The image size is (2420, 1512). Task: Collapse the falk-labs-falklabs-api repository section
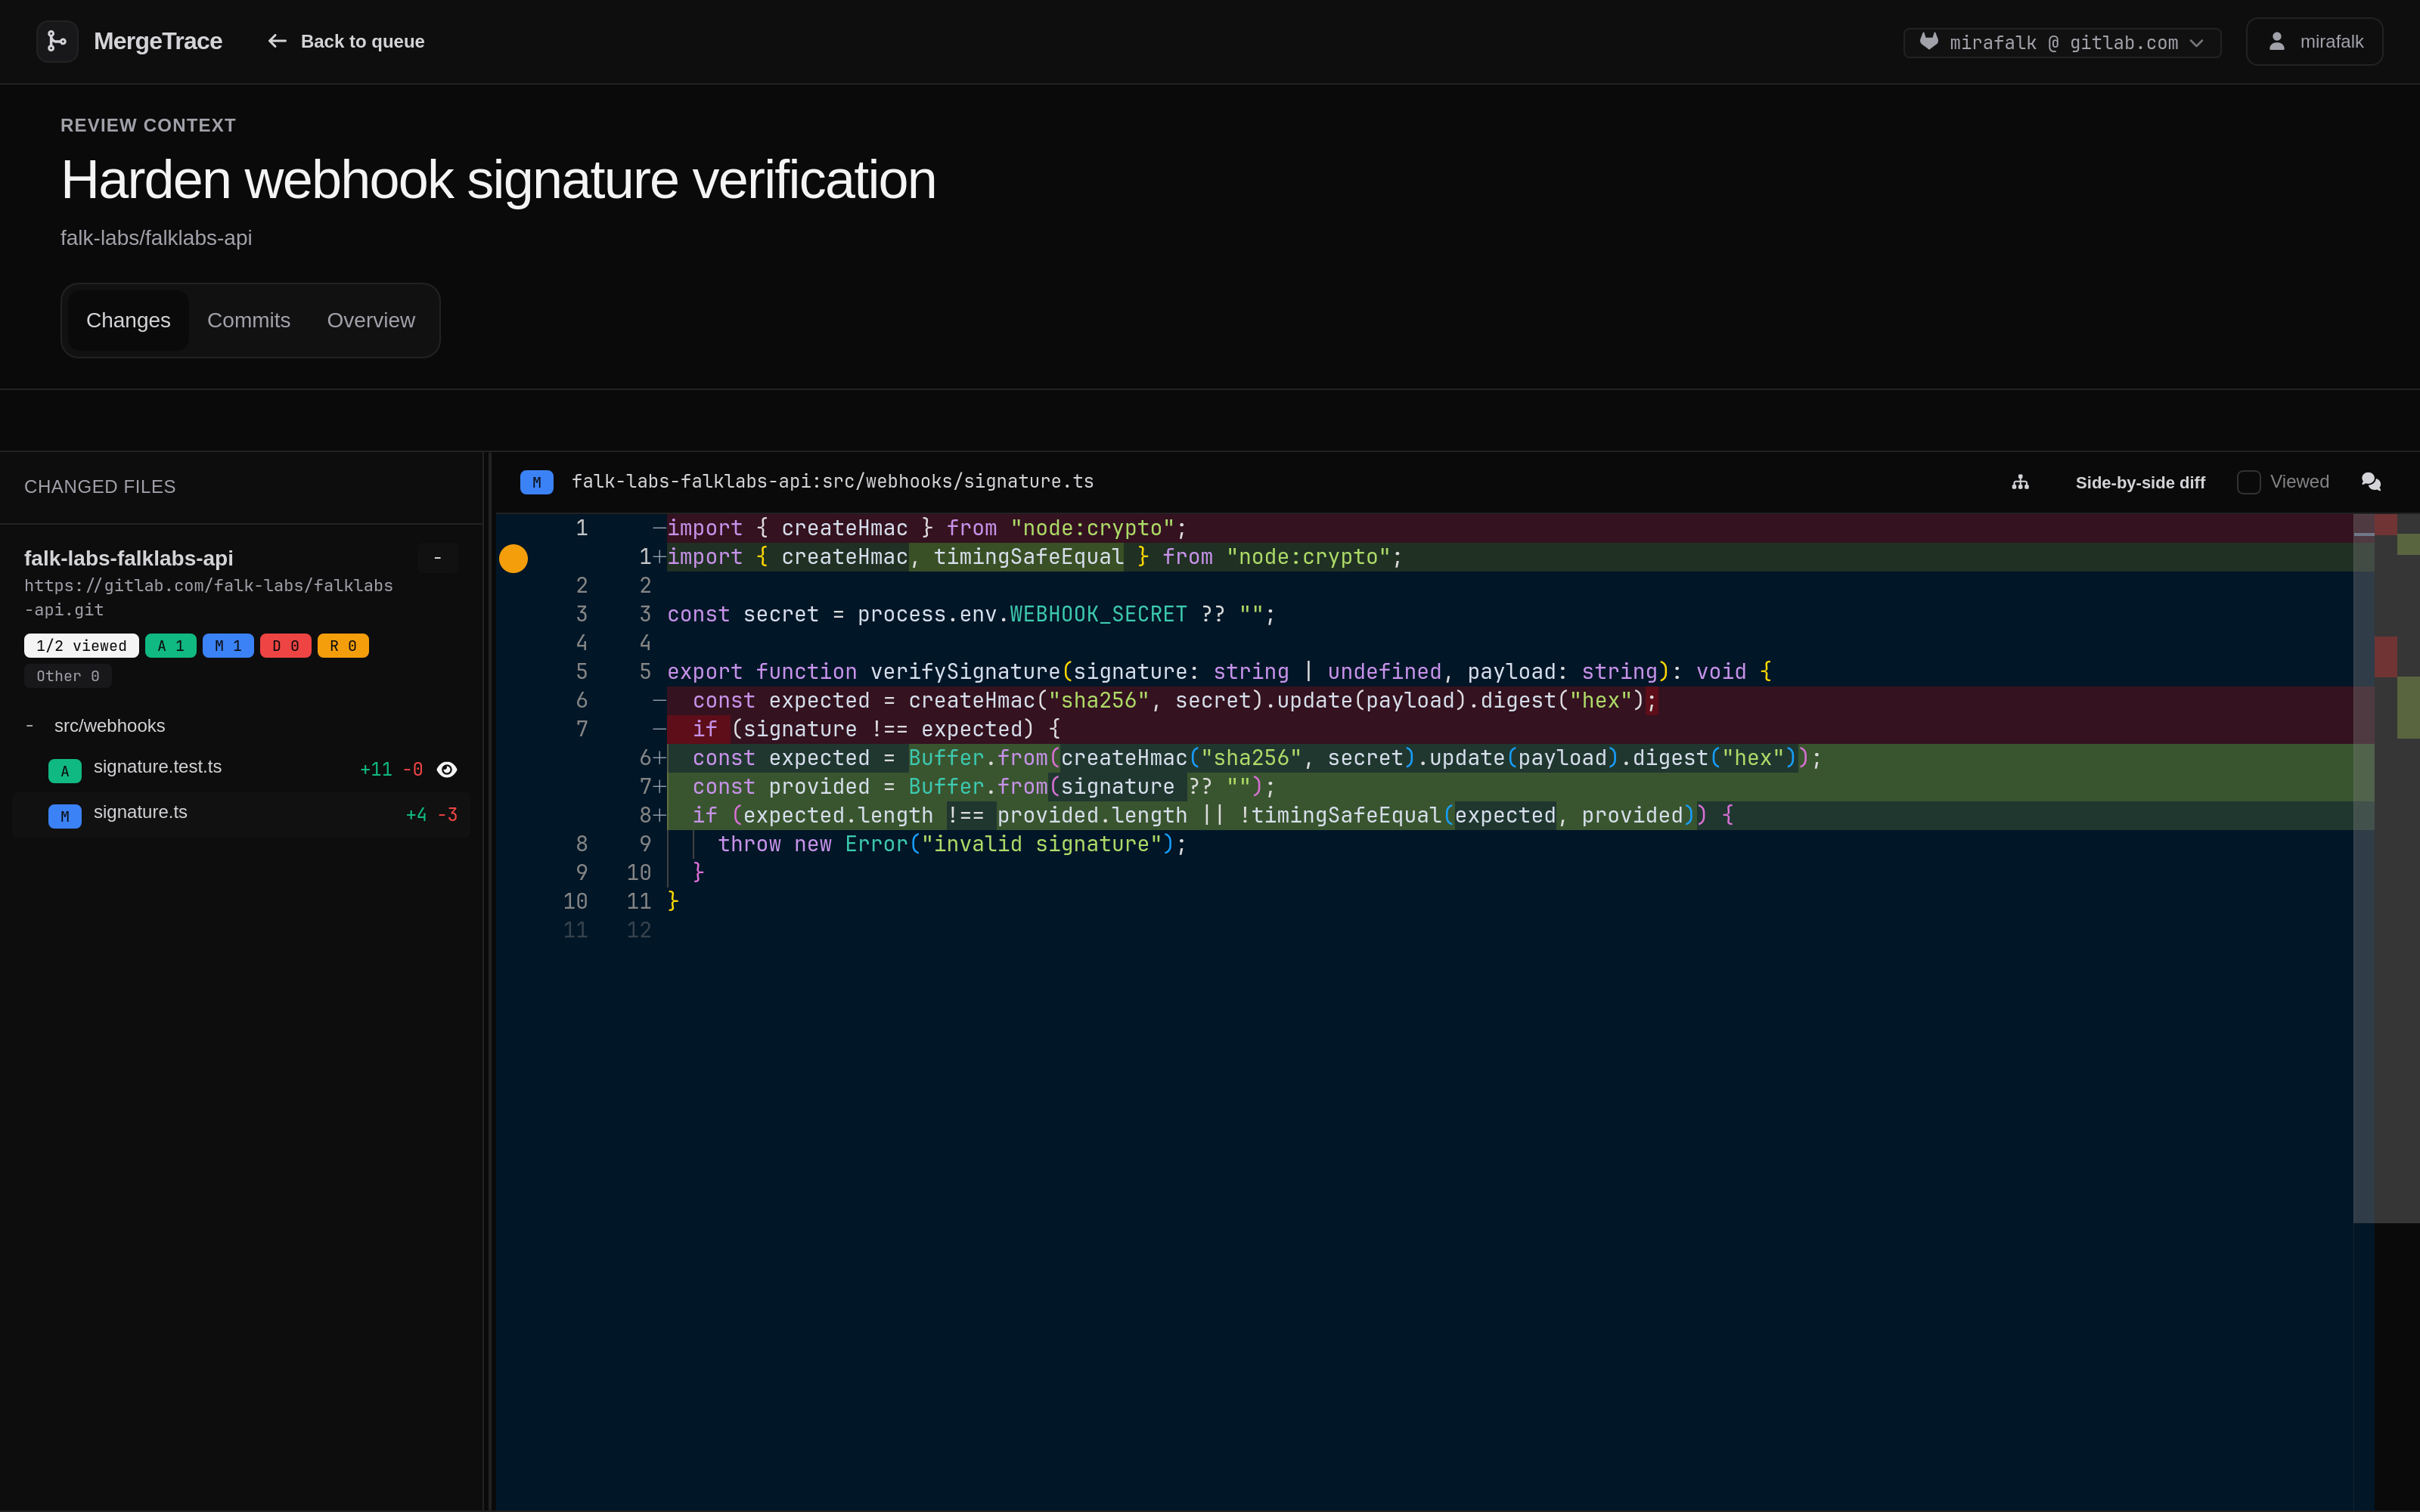[x=438, y=558]
